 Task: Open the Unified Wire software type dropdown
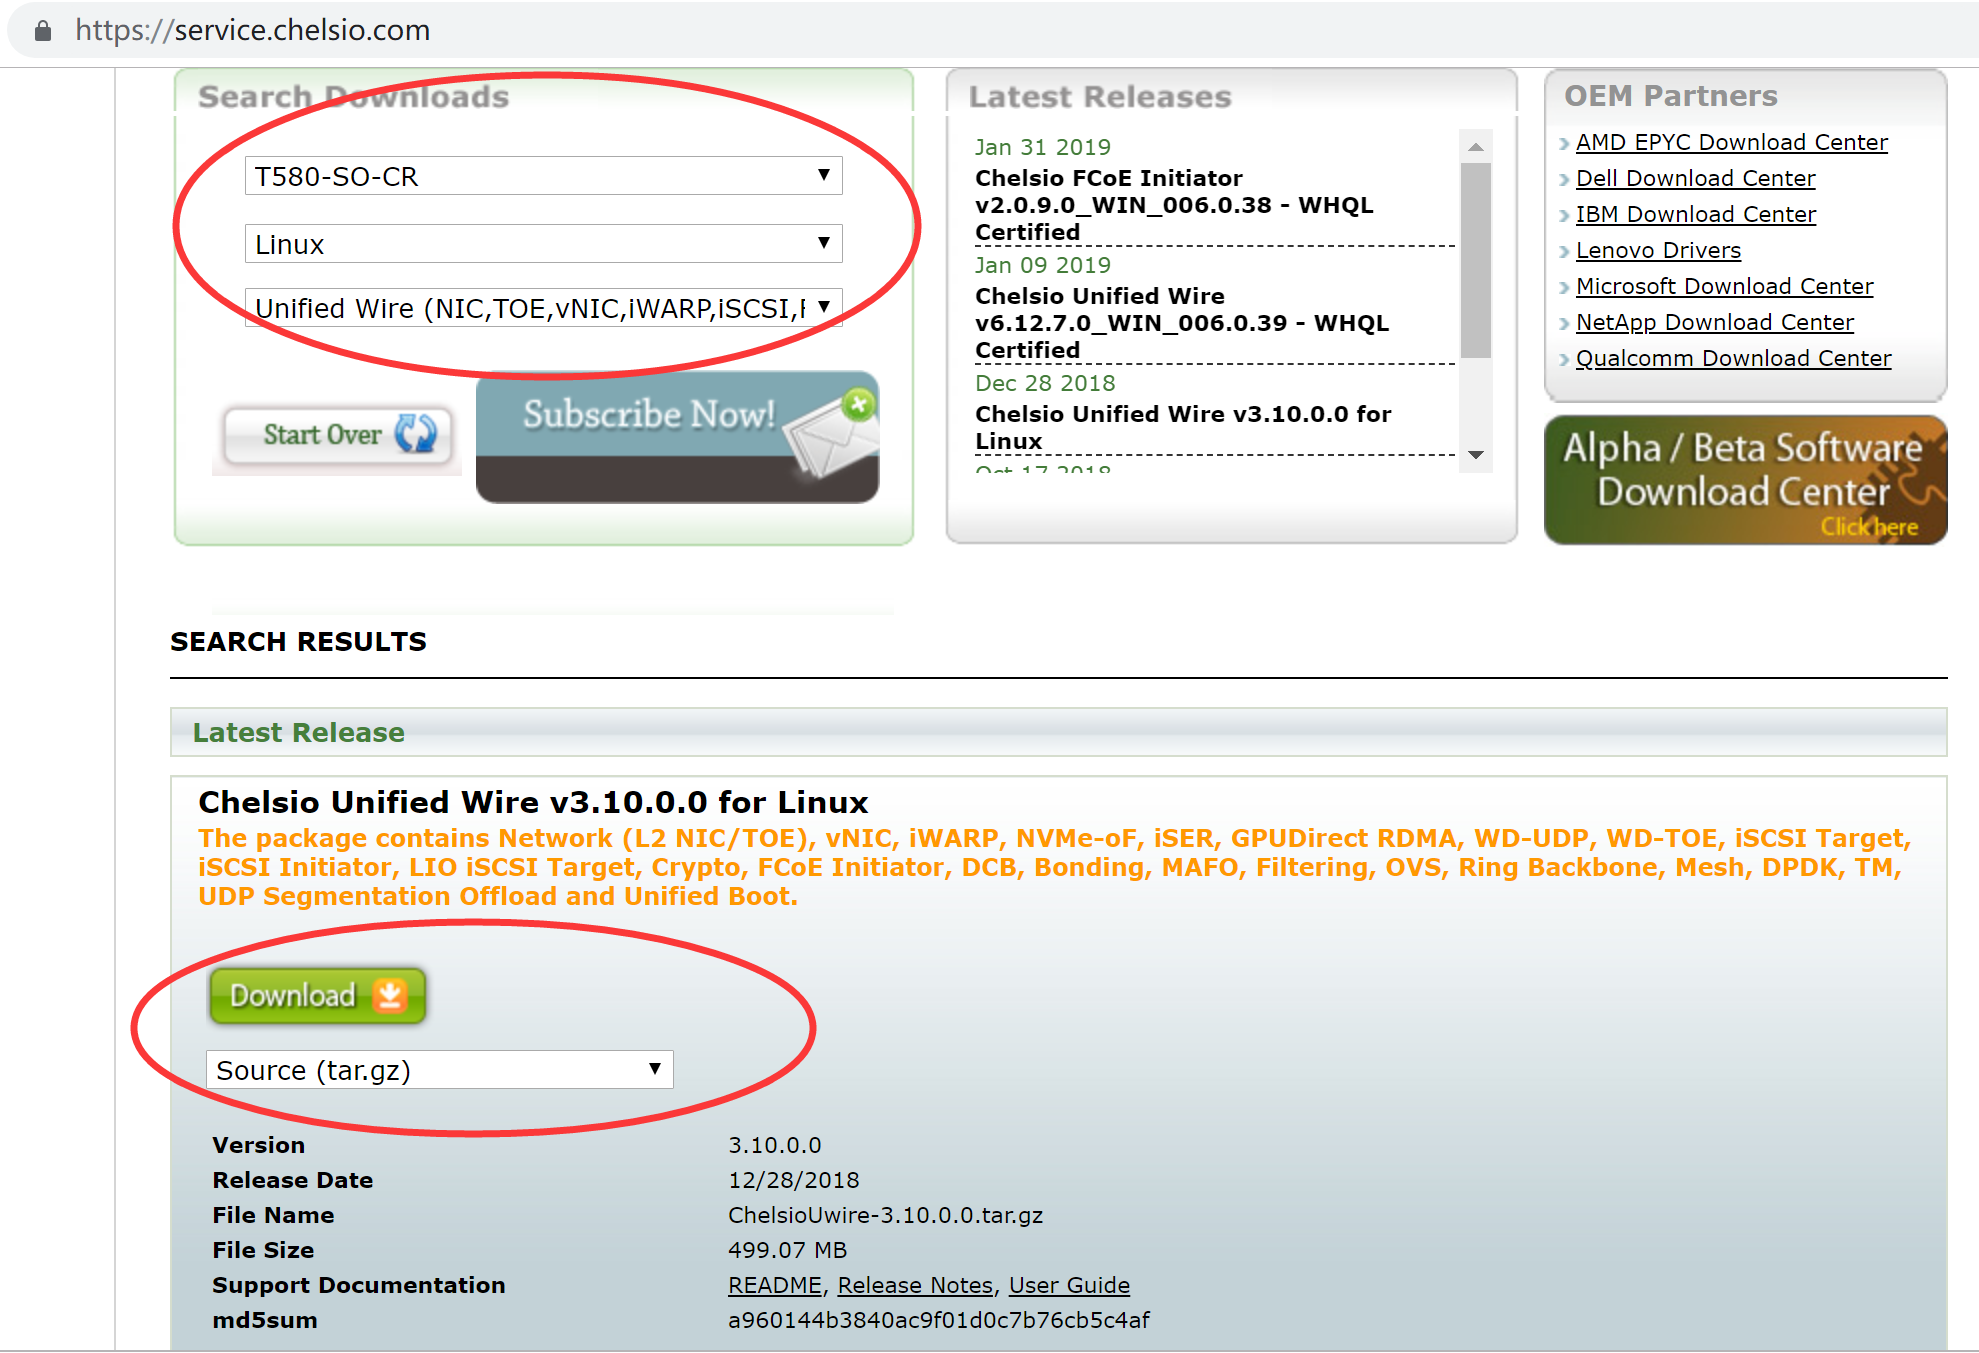(543, 308)
